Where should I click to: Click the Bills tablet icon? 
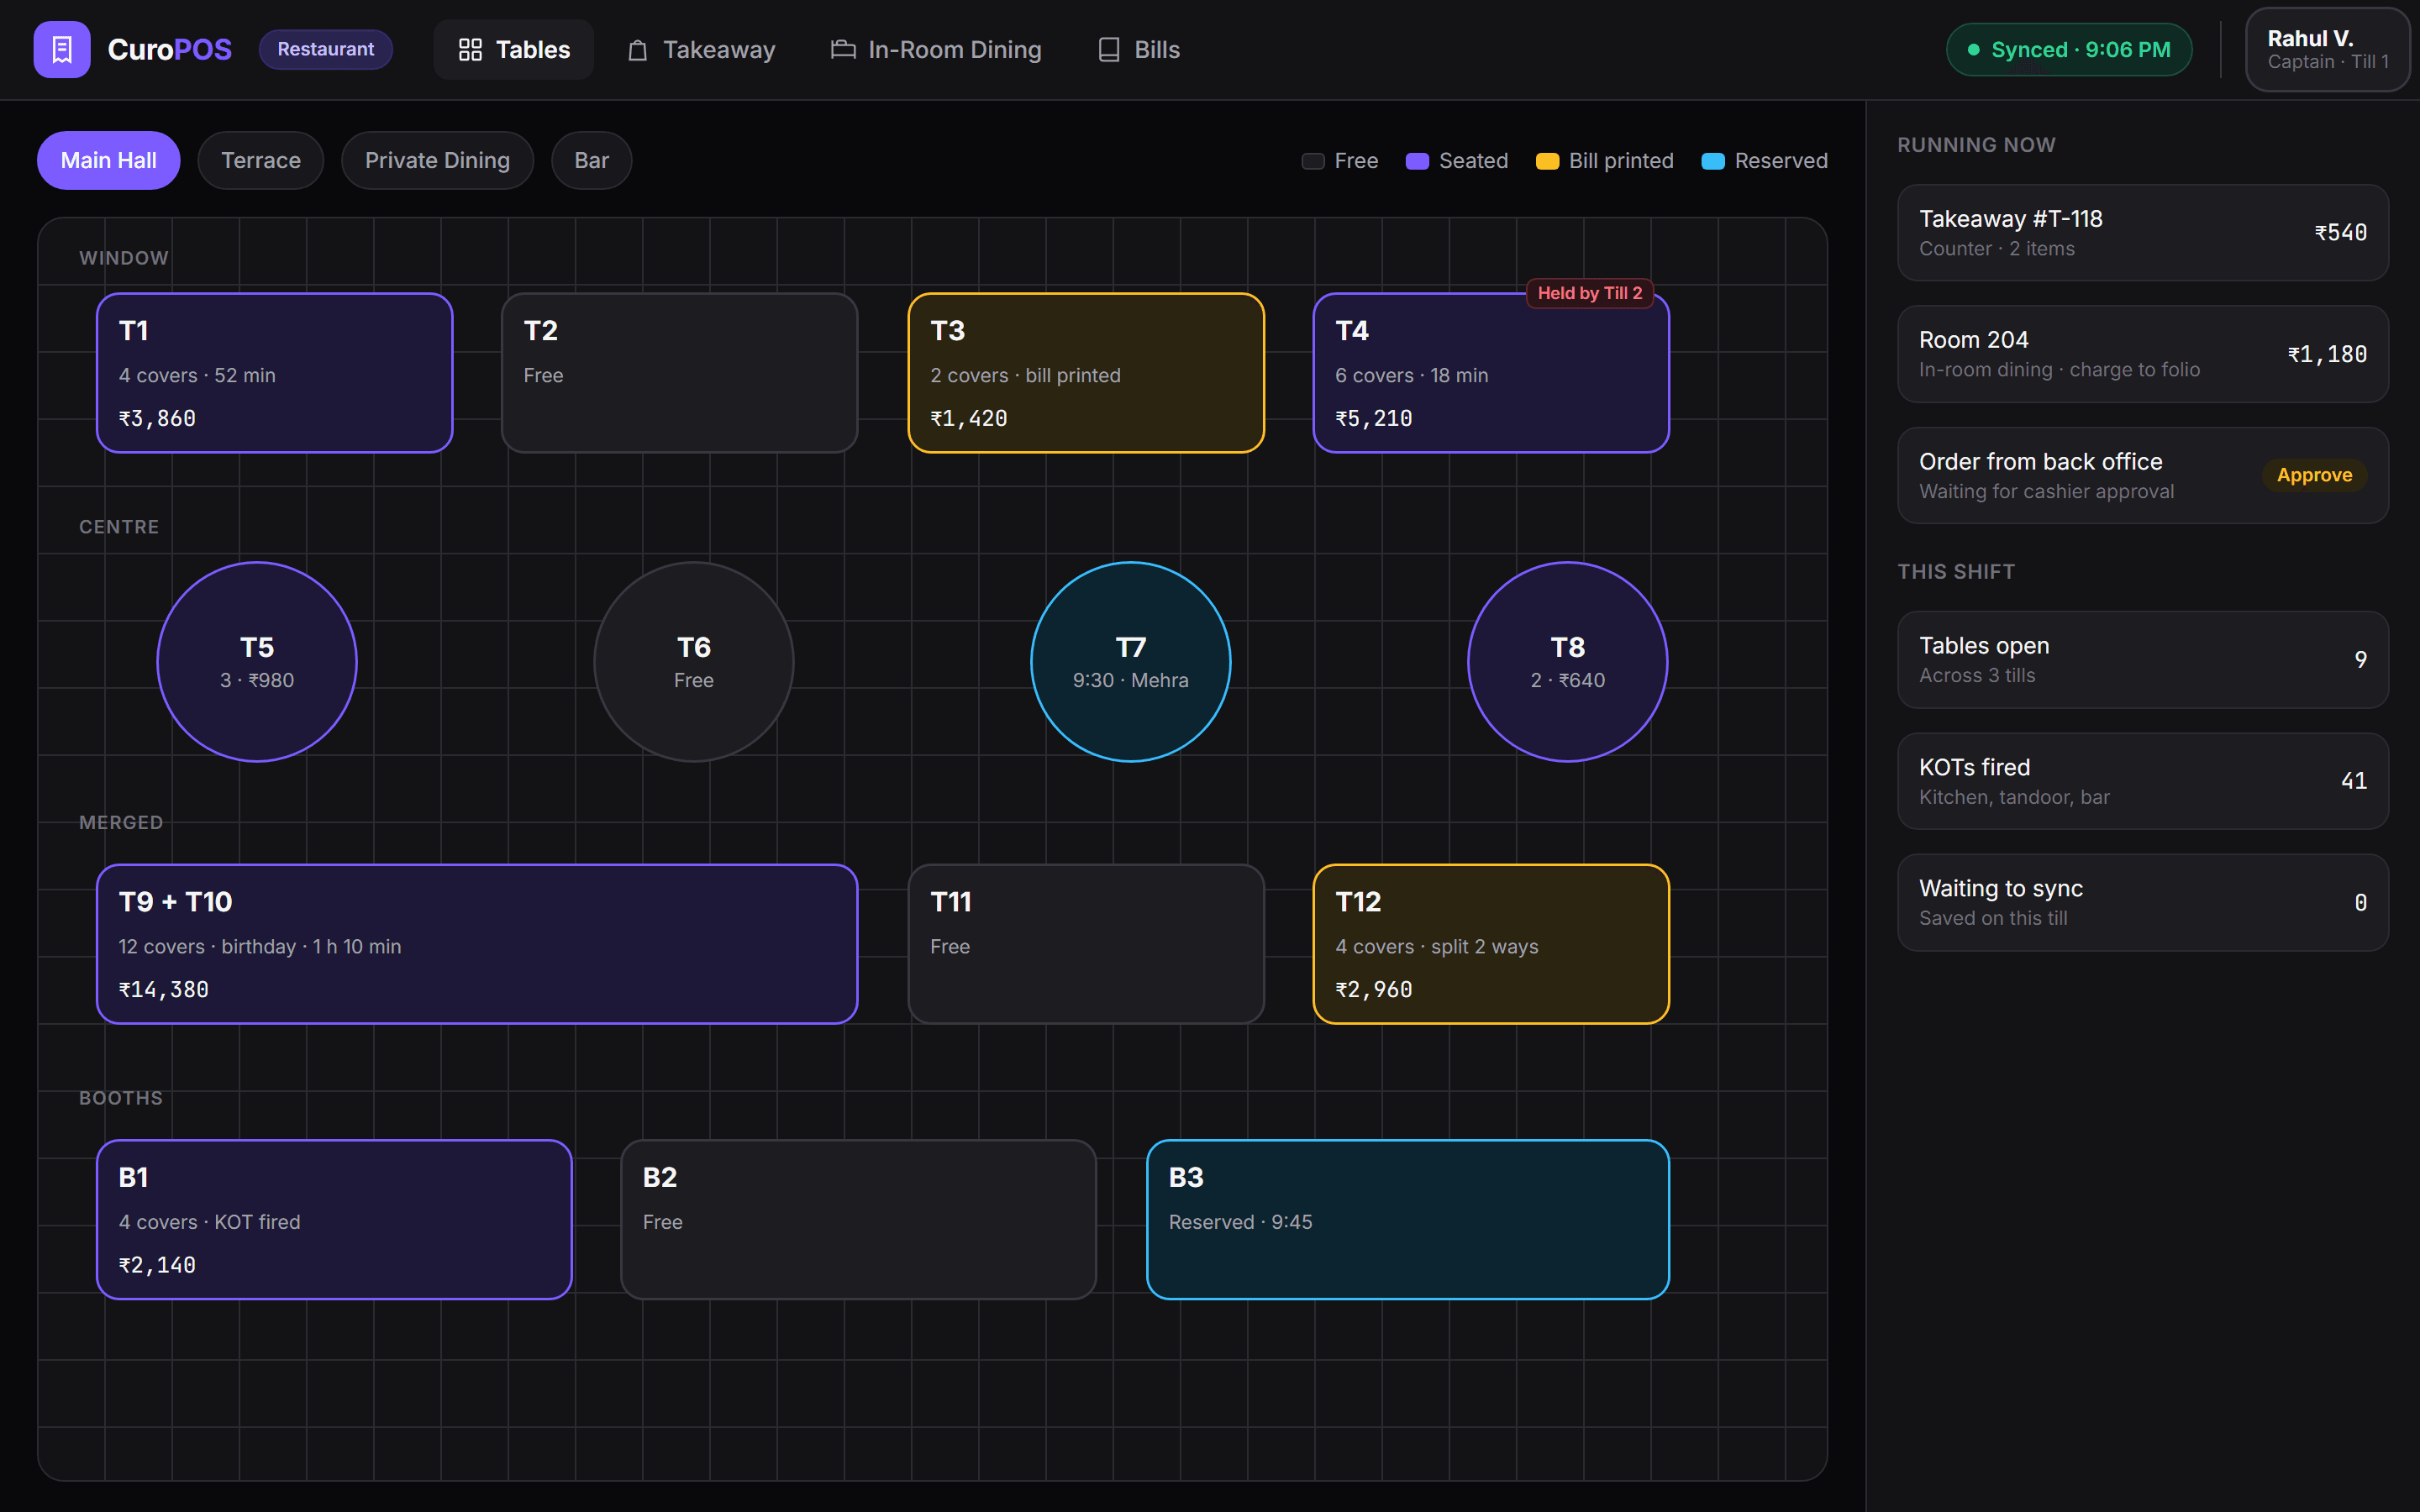point(1109,49)
